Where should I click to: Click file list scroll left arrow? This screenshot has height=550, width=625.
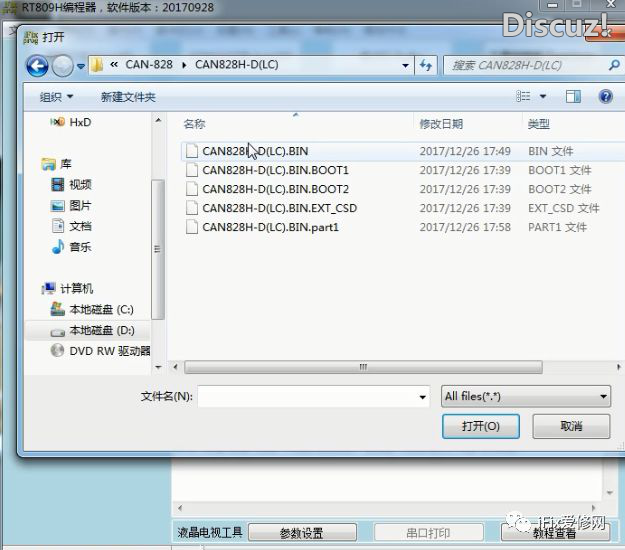(175, 367)
